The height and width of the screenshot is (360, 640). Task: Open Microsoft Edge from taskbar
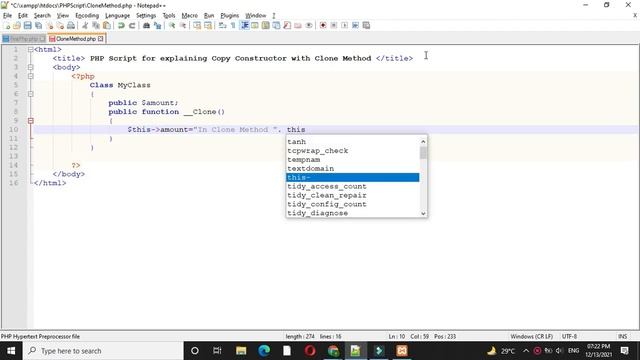pyautogui.click(x=264, y=351)
